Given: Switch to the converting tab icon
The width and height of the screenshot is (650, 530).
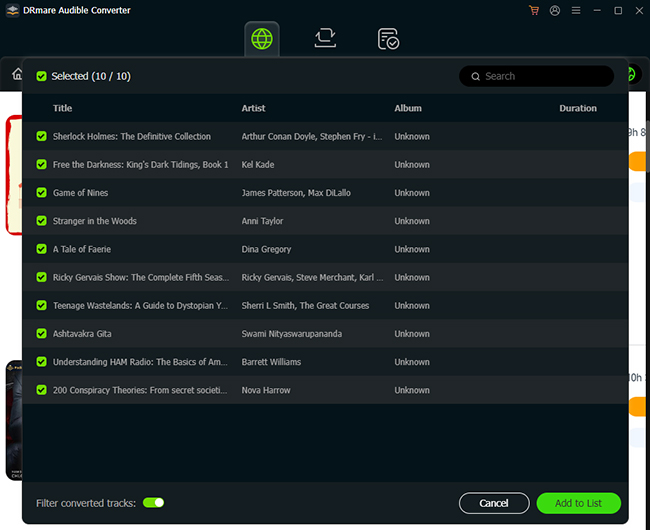Looking at the screenshot, I should click(325, 38).
